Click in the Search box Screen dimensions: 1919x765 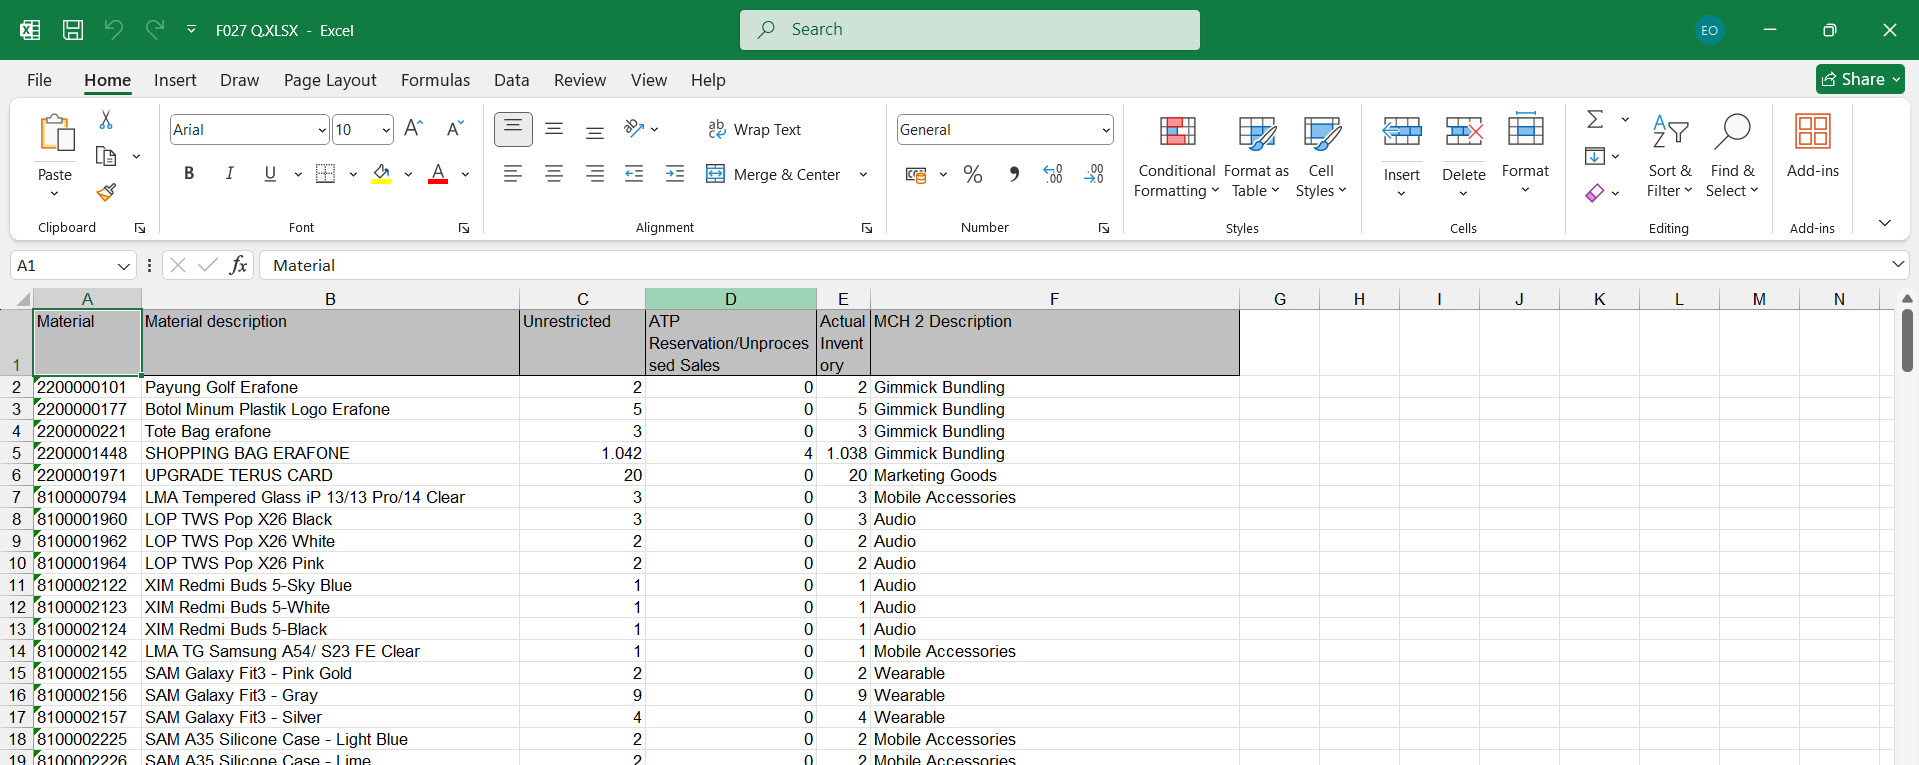[x=970, y=30]
